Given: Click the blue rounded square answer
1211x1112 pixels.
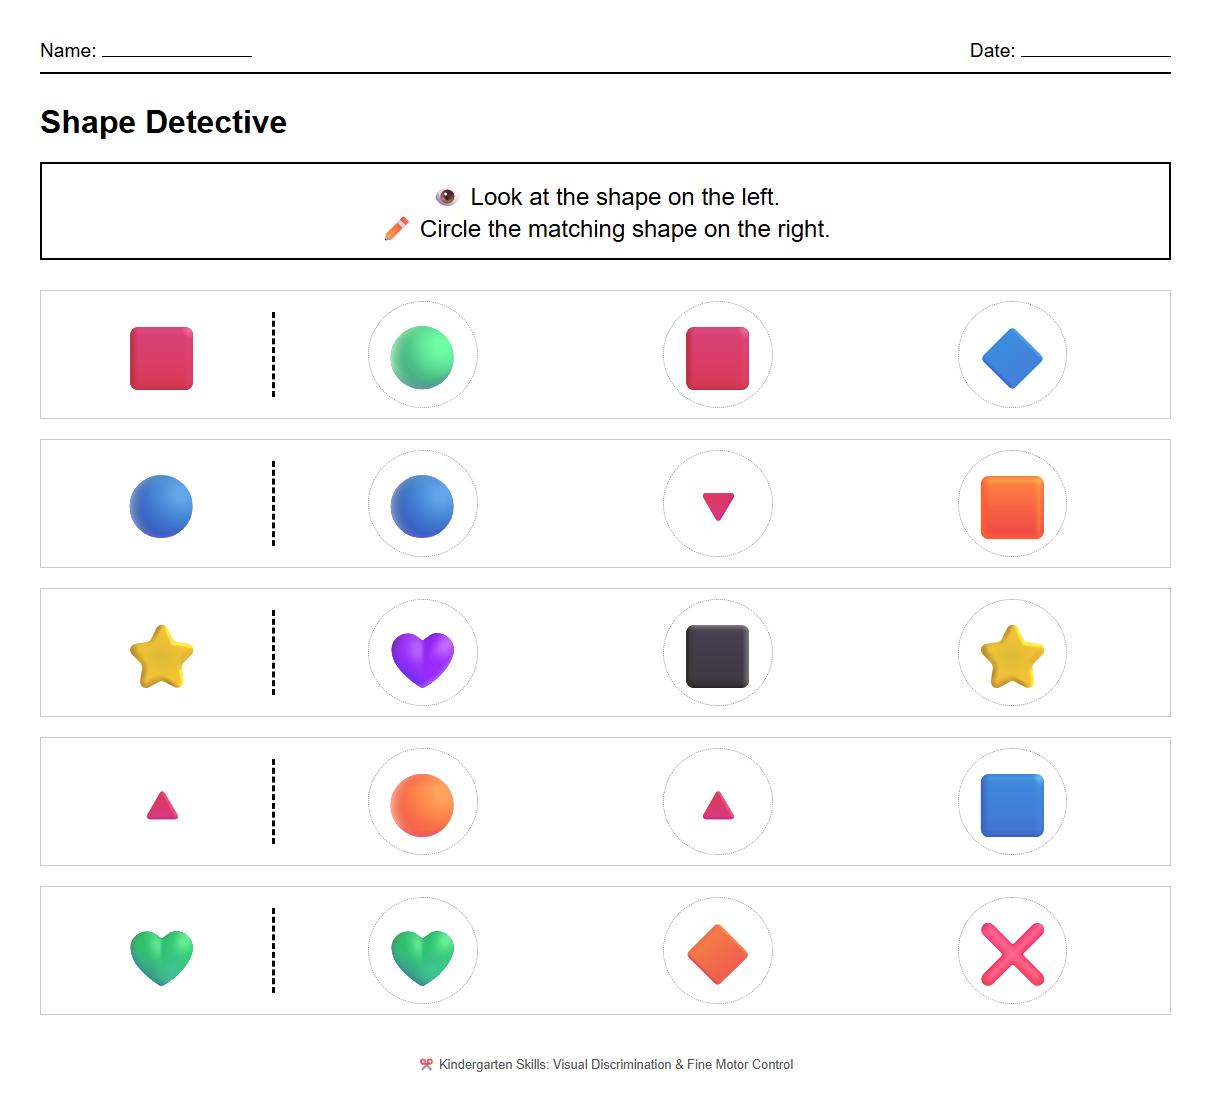Looking at the screenshot, I should pos(1012,802).
